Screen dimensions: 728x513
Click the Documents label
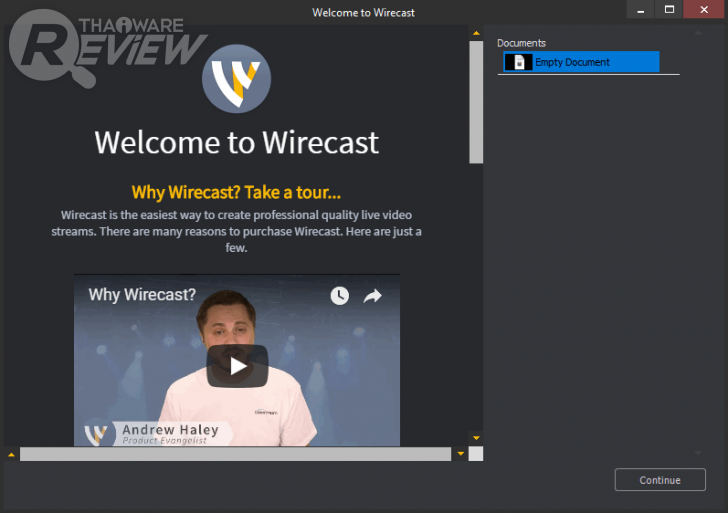click(x=521, y=43)
